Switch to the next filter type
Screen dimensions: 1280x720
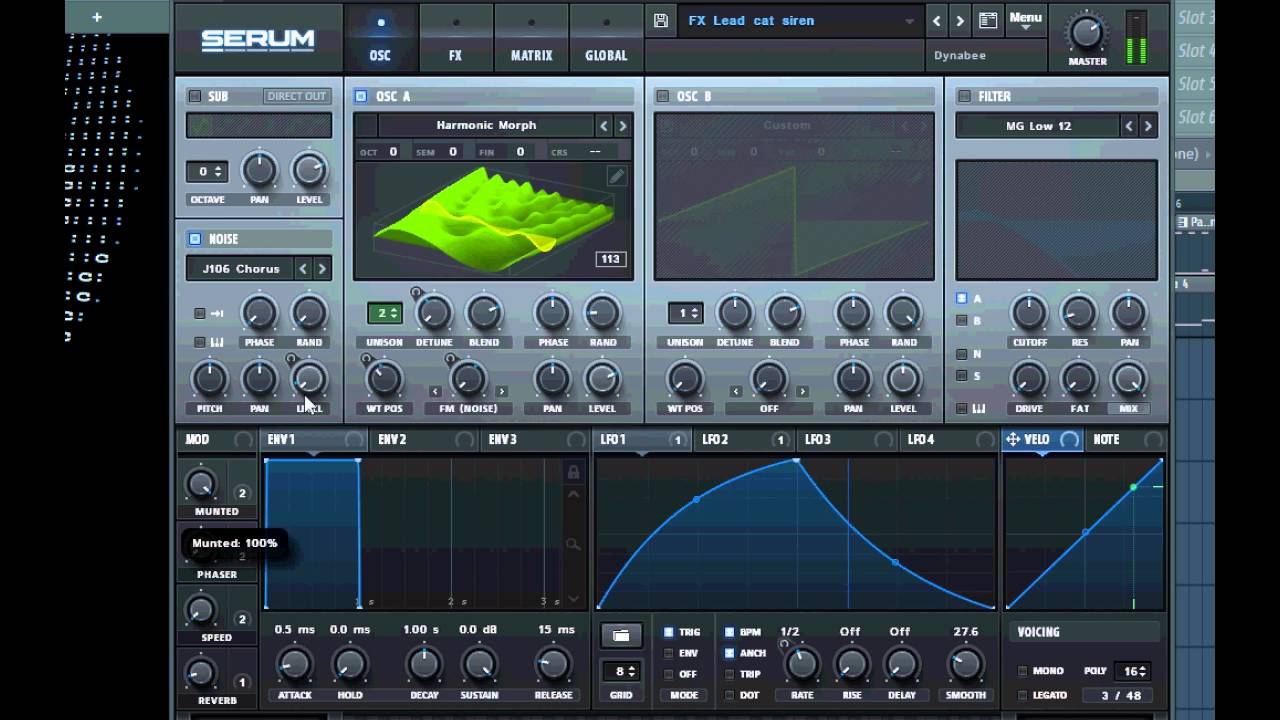point(1148,126)
